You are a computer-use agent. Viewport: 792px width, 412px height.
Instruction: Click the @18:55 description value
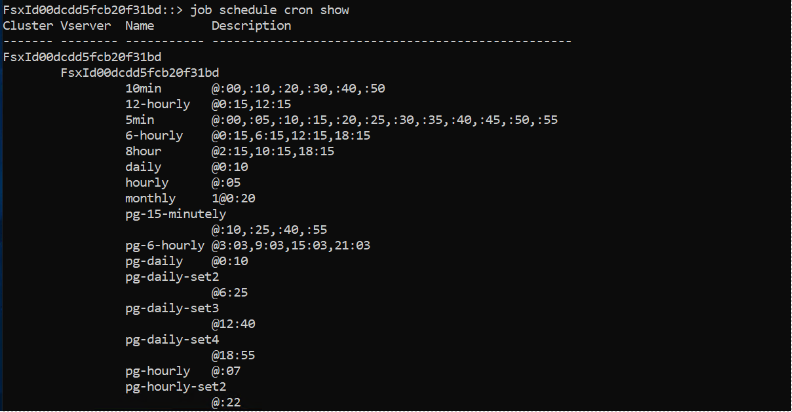(x=233, y=355)
